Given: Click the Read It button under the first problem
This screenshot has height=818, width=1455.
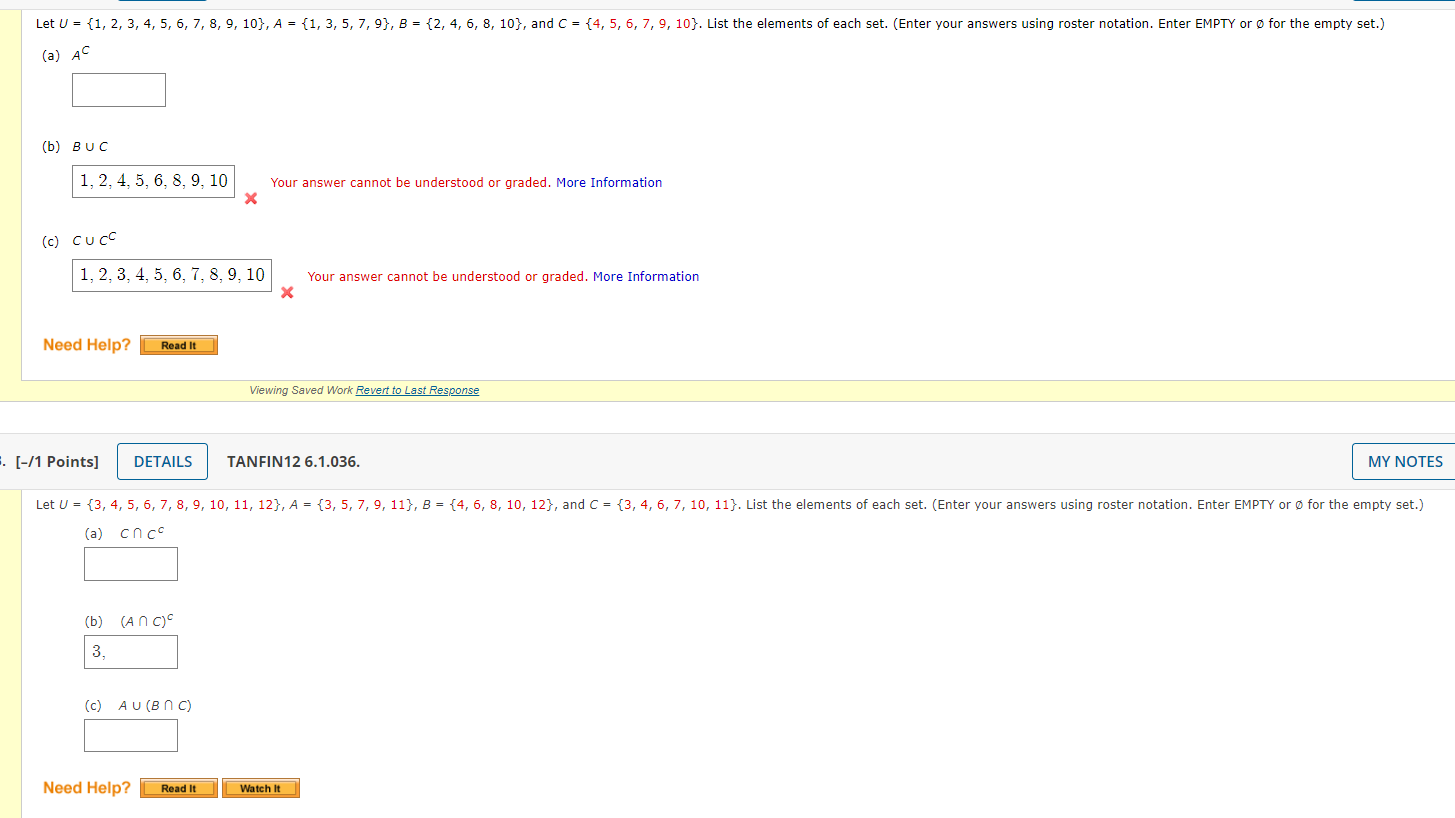Looking at the screenshot, I should (x=178, y=344).
